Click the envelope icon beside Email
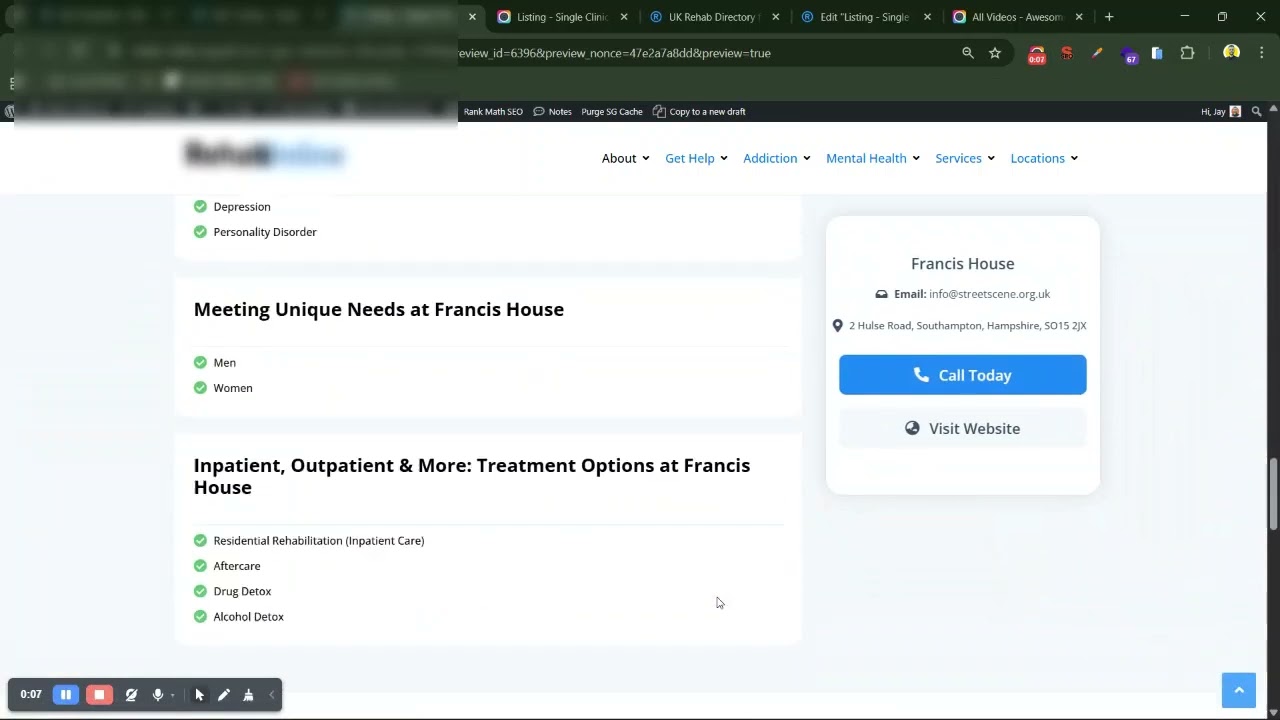The width and height of the screenshot is (1280, 720). pos(881,294)
